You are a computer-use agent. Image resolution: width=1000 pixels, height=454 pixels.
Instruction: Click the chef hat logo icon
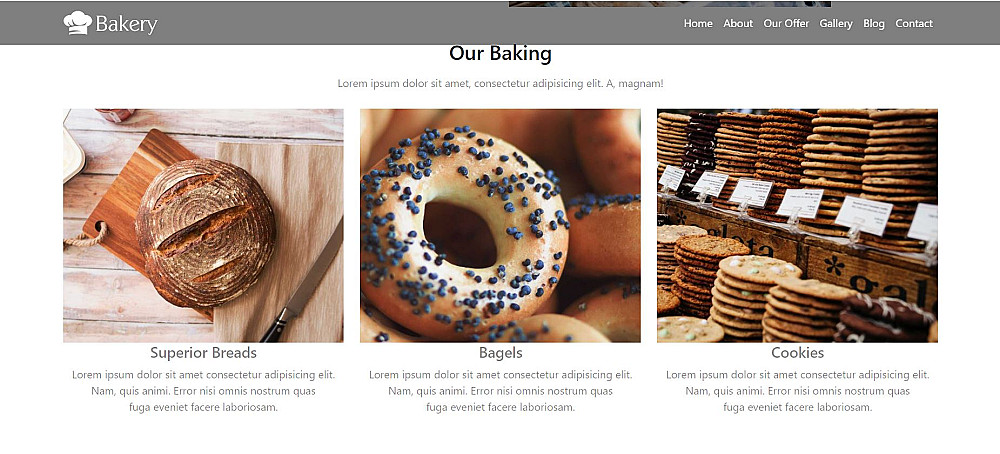(x=78, y=23)
